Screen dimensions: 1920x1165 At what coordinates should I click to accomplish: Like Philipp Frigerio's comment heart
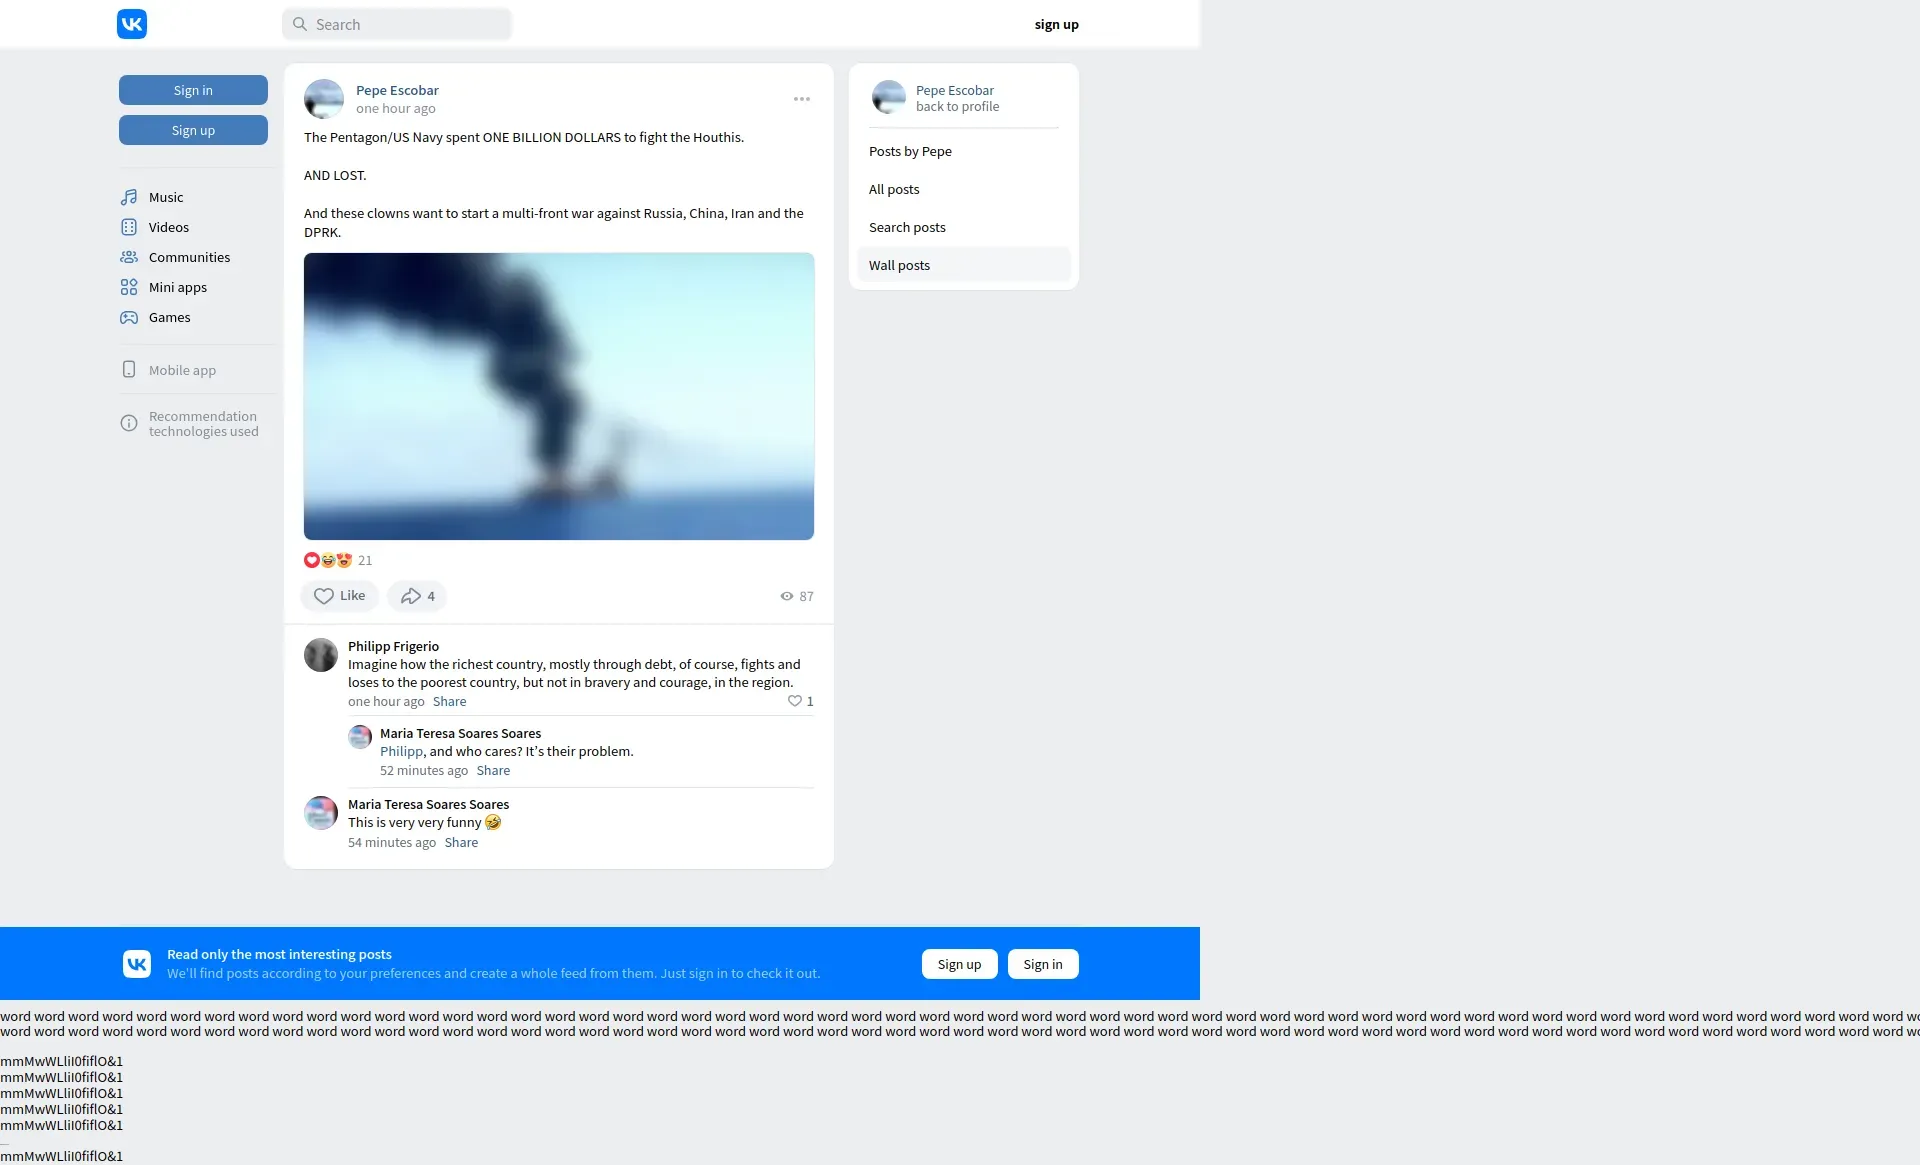click(x=795, y=701)
